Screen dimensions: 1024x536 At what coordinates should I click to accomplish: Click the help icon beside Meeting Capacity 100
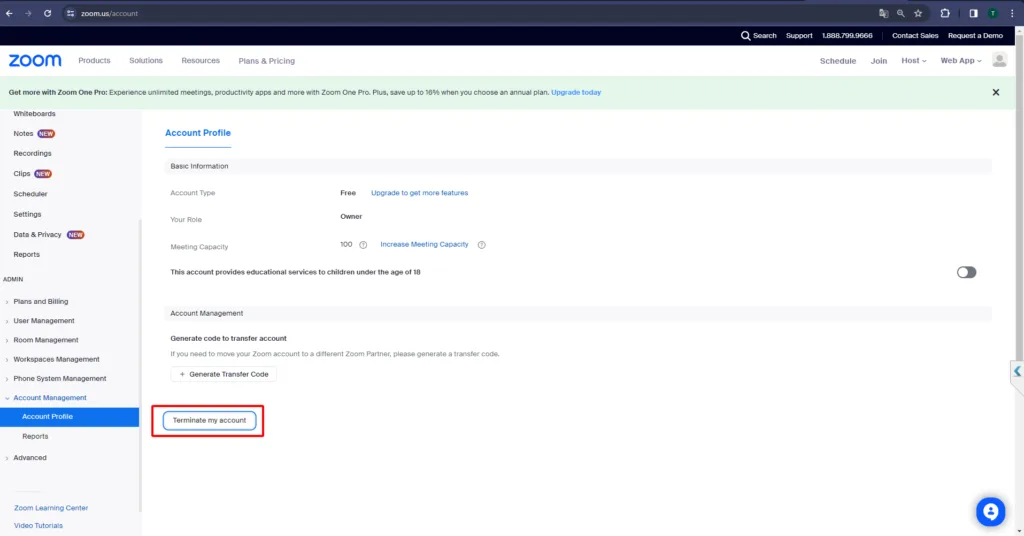pos(363,245)
